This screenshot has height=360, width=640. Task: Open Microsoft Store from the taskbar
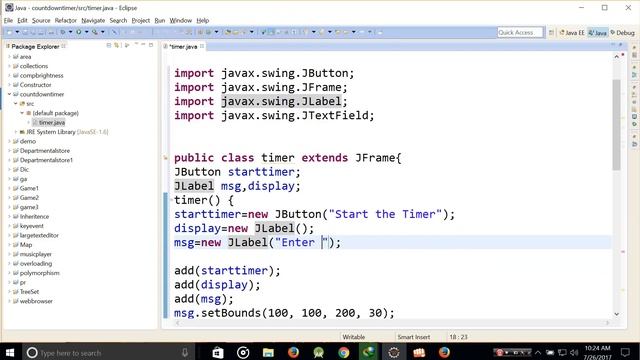click(x=218, y=352)
